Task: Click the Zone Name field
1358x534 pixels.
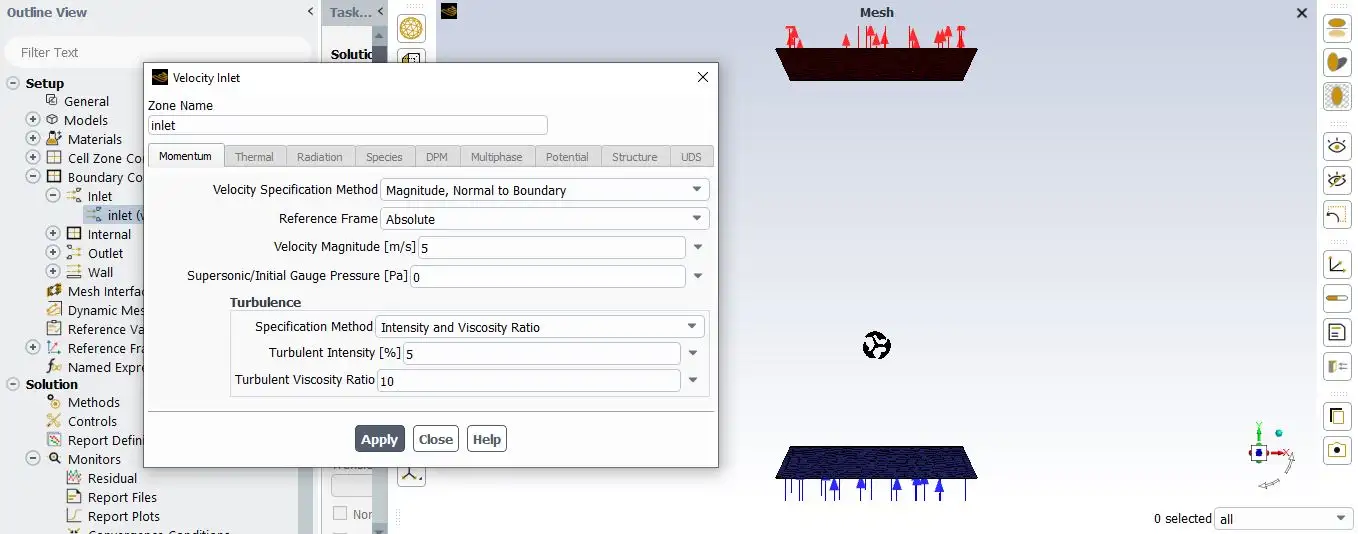Action: [347, 125]
